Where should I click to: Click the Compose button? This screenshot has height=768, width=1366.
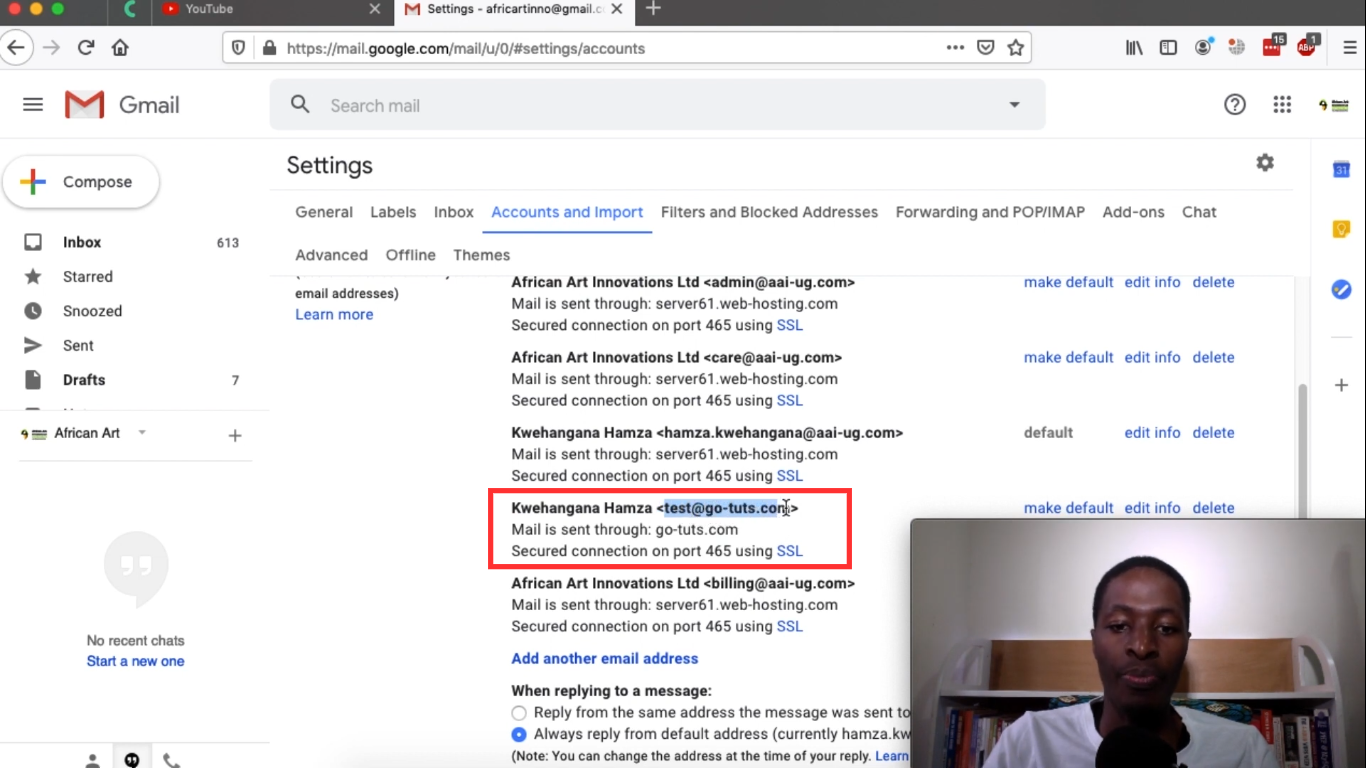(x=81, y=182)
